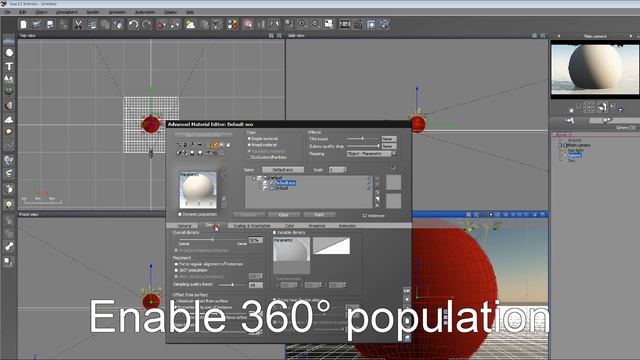This screenshot has height=360, width=640.
Task: Click the second magnifier zoom icon
Action: (x=302, y=24)
